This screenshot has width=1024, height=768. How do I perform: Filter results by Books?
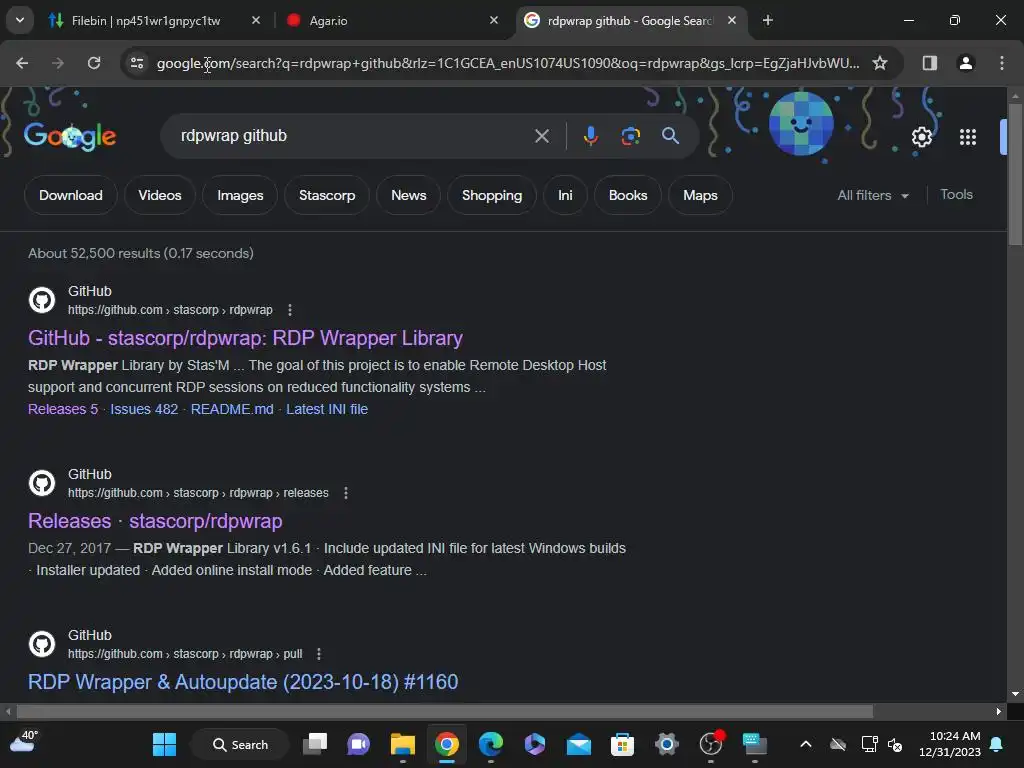(x=628, y=195)
